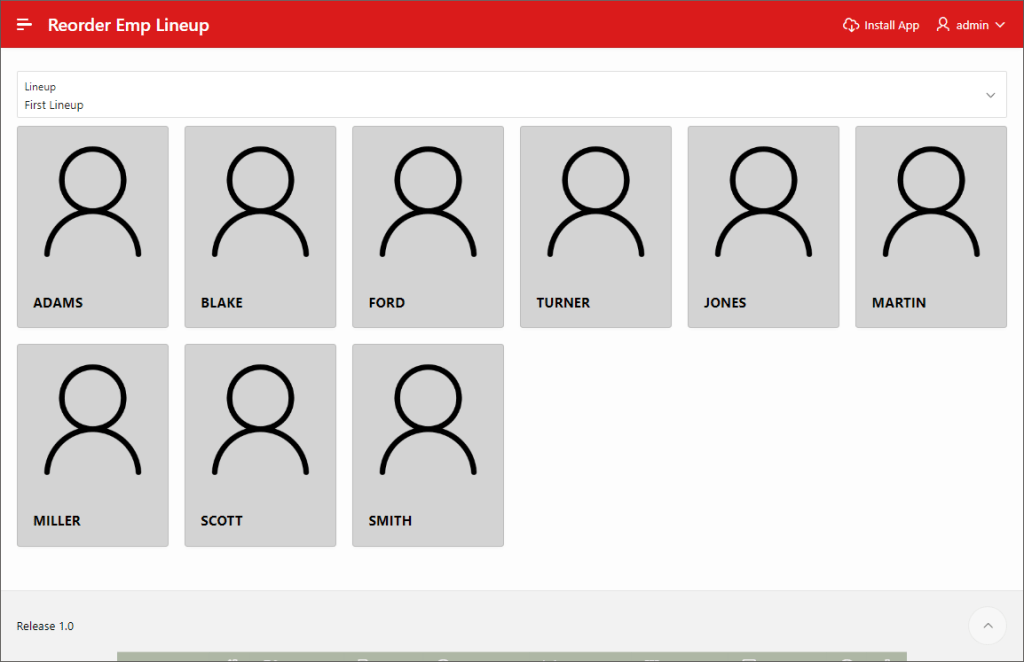Select the SCOTT employee card name
This screenshot has width=1024, height=662.
[222, 521]
